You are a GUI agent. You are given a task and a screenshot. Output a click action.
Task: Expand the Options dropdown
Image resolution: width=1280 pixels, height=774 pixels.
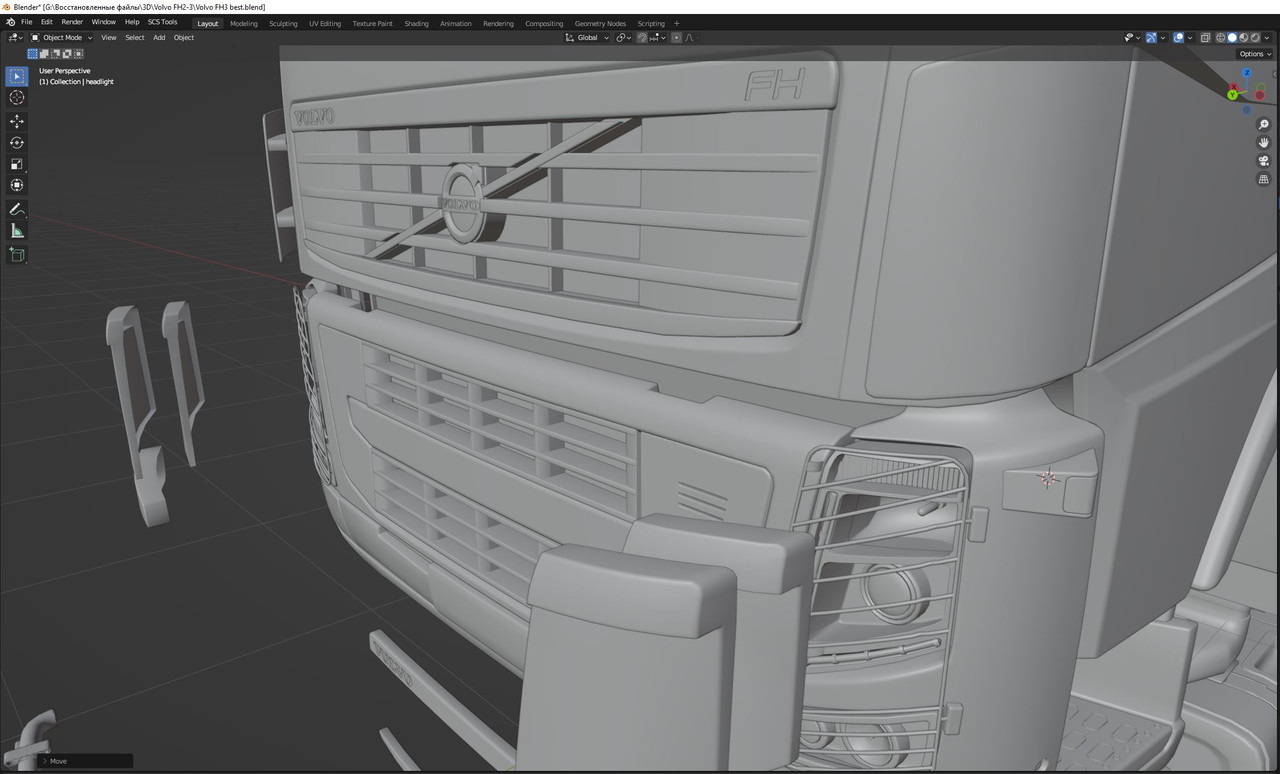tap(1255, 54)
